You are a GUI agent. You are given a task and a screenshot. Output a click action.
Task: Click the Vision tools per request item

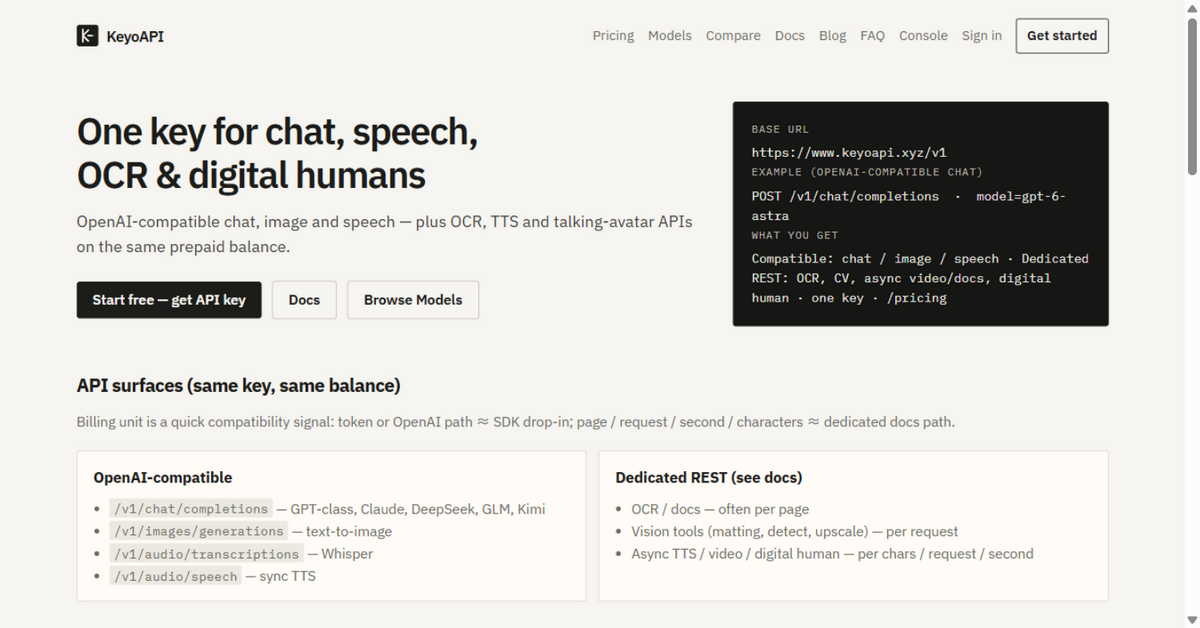click(794, 531)
